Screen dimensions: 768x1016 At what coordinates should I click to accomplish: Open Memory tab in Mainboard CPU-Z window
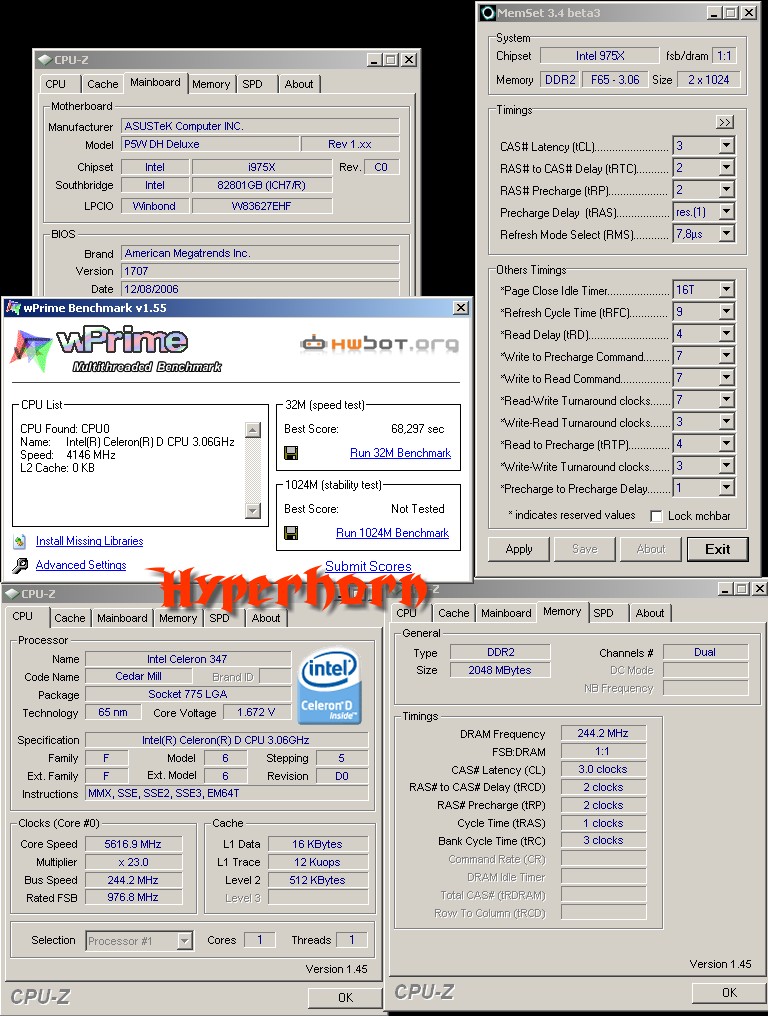211,84
